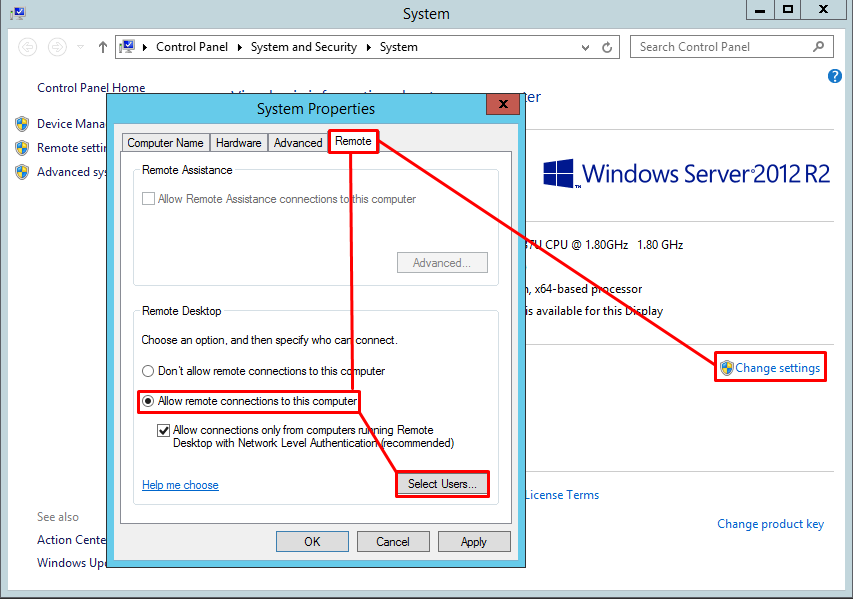Screen dimensions: 853x599
Task: Open the Hardware tab
Action: (238, 142)
